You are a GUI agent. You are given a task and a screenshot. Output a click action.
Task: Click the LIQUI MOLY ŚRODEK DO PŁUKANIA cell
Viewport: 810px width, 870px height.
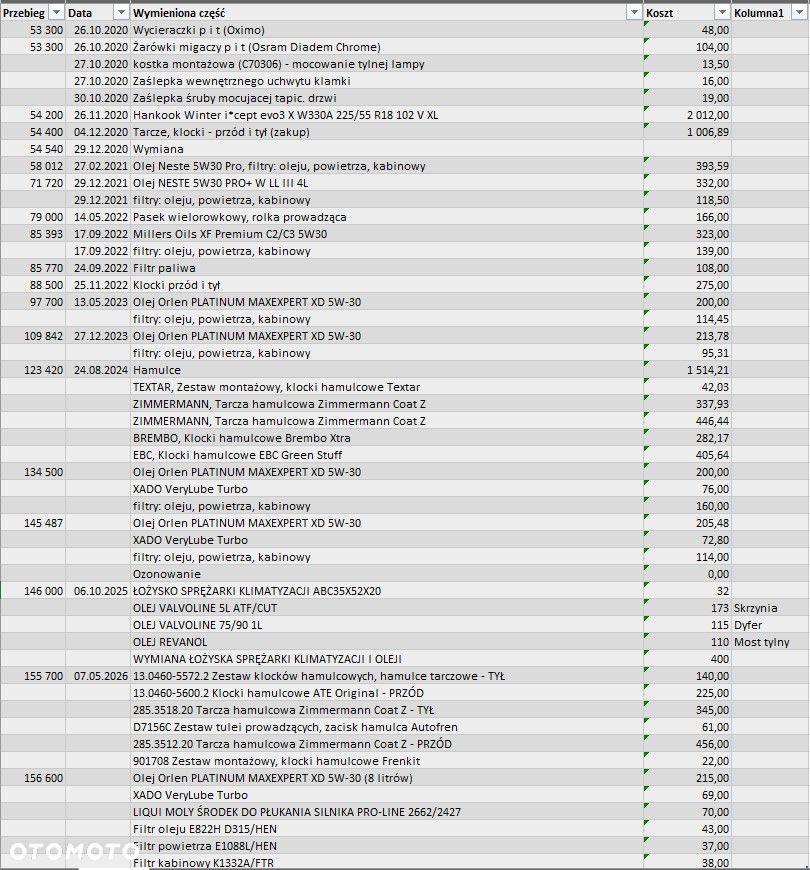[x=387, y=812]
